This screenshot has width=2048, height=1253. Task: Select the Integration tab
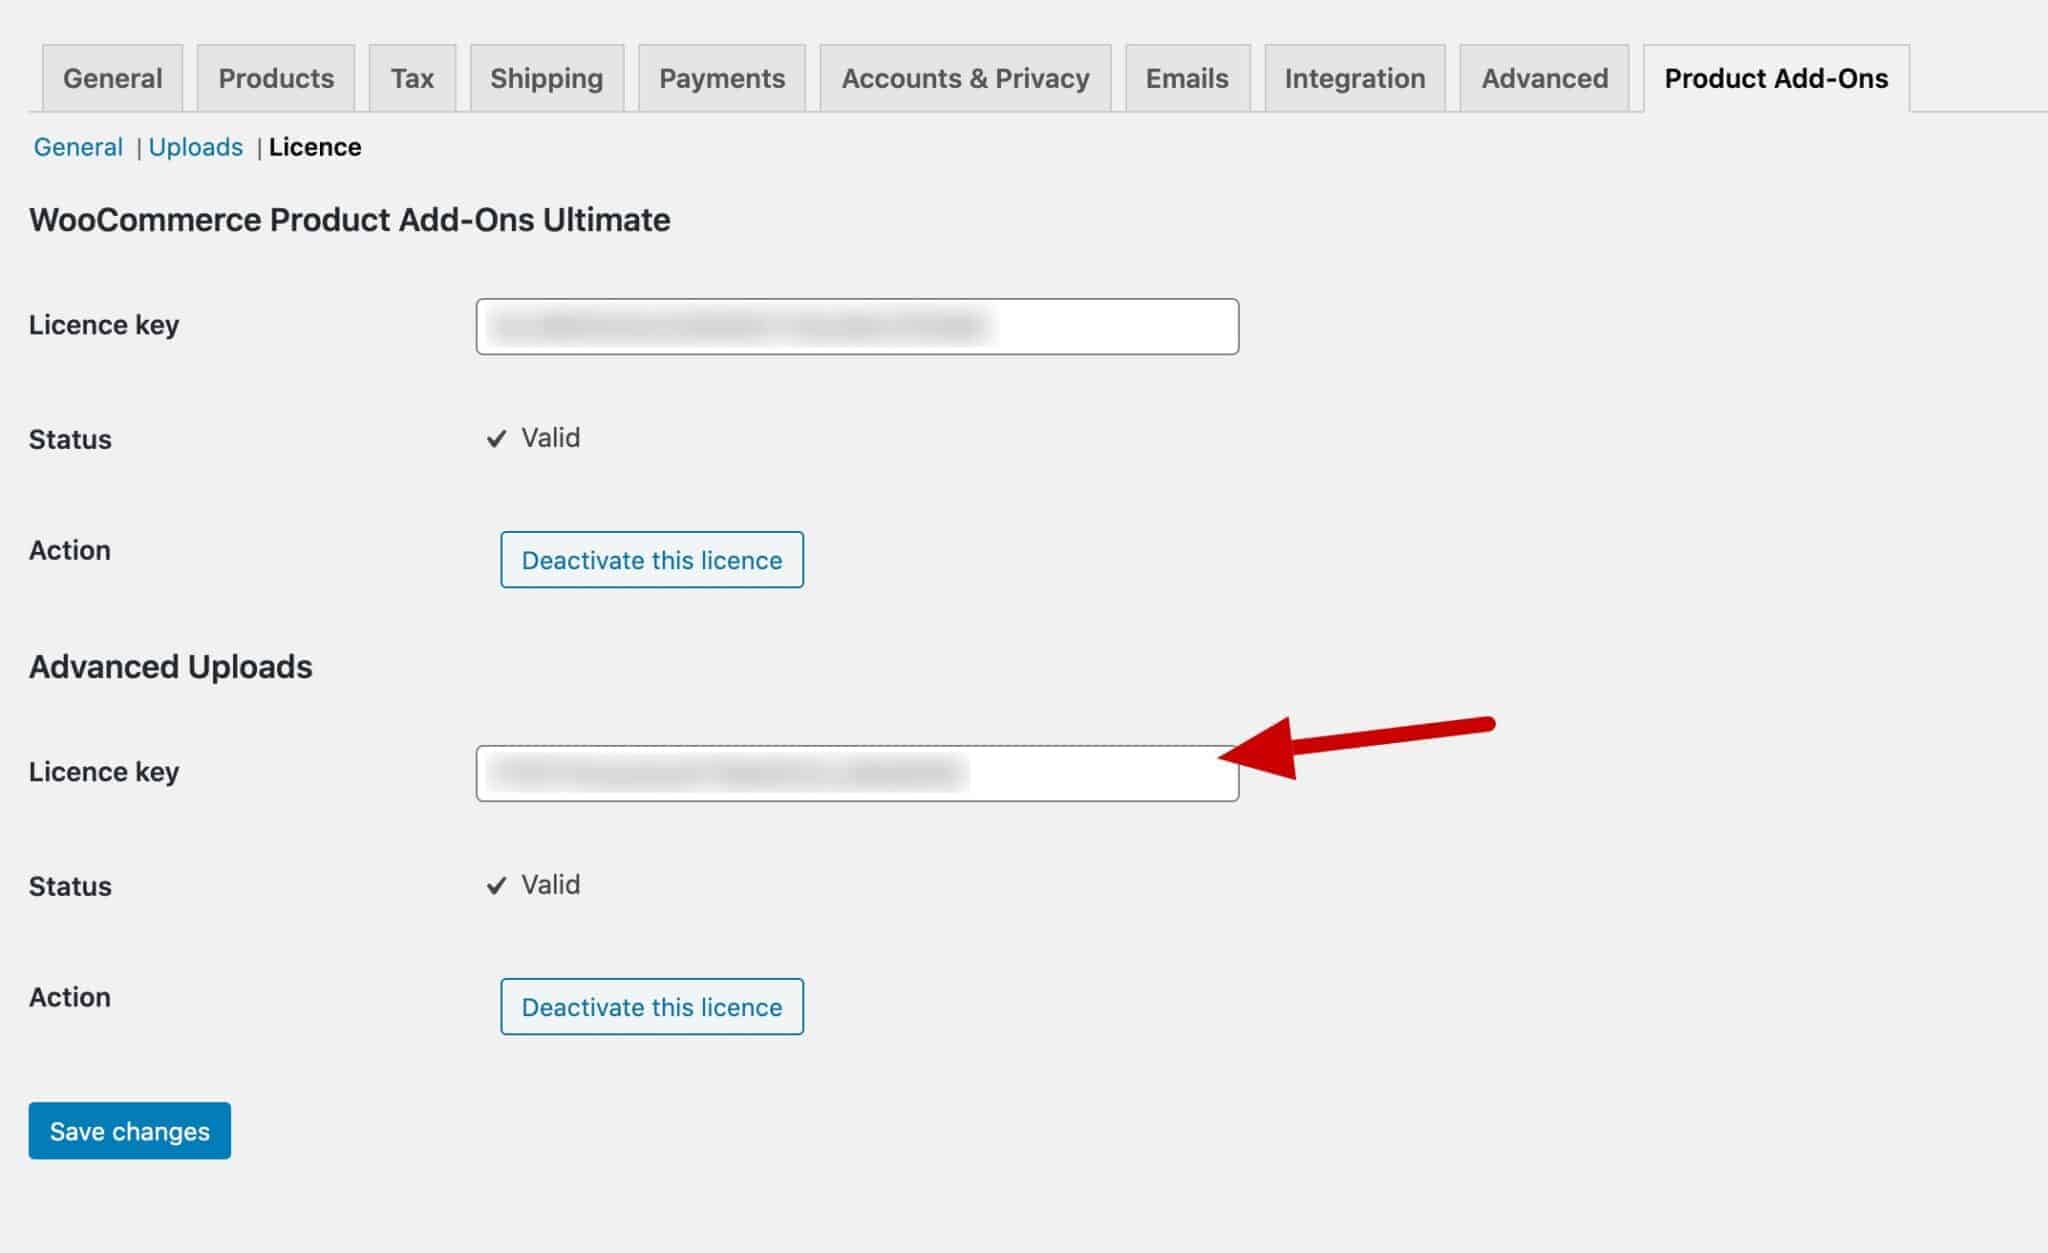1354,77
